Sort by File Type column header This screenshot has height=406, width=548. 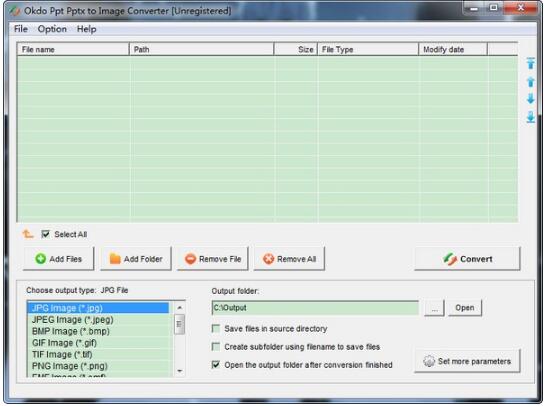[x=368, y=49]
